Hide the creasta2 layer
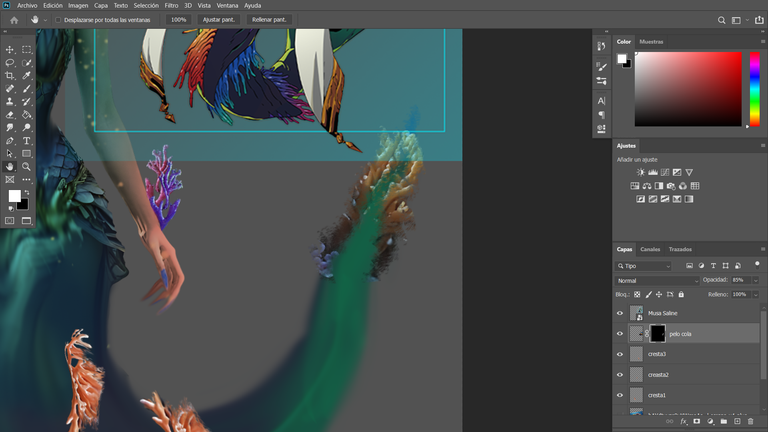Viewport: 768px width, 432px height. (620, 375)
